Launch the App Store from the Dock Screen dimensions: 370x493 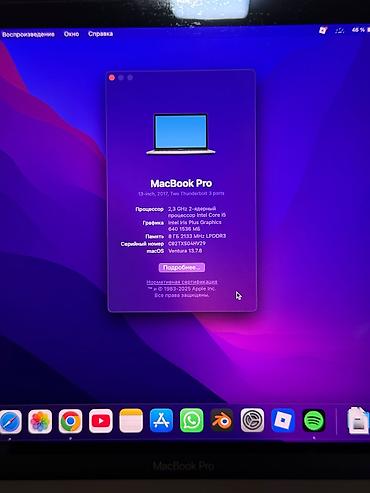tap(161, 421)
